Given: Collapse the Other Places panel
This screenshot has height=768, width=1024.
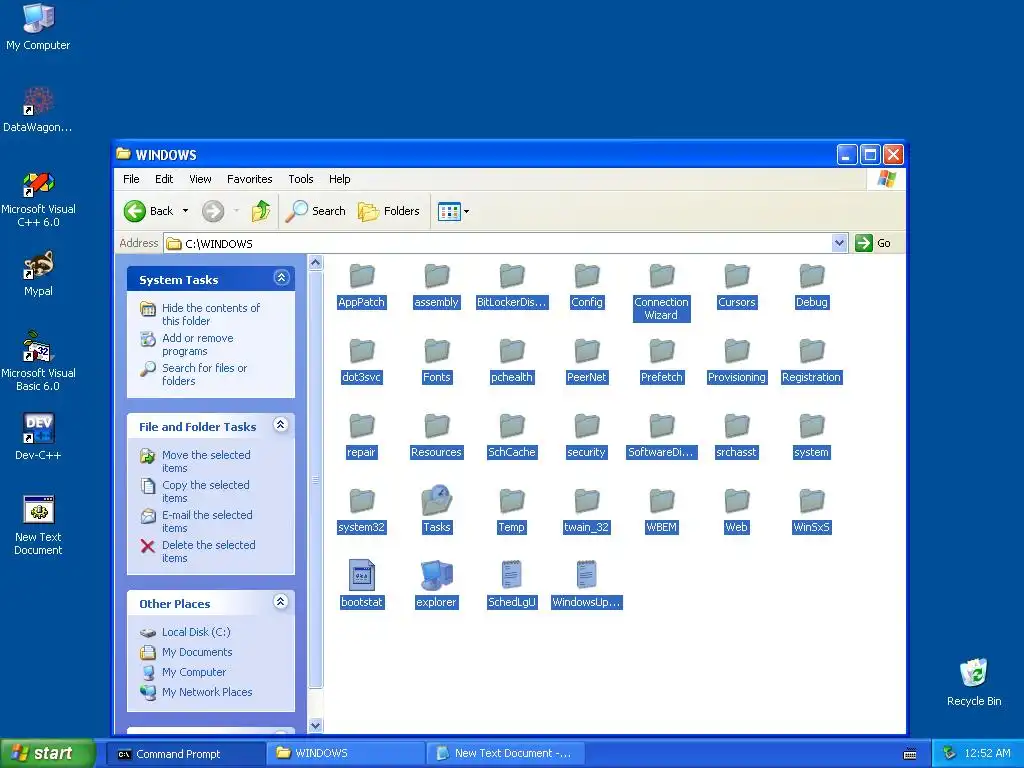Looking at the screenshot, I should click(281, 602).
